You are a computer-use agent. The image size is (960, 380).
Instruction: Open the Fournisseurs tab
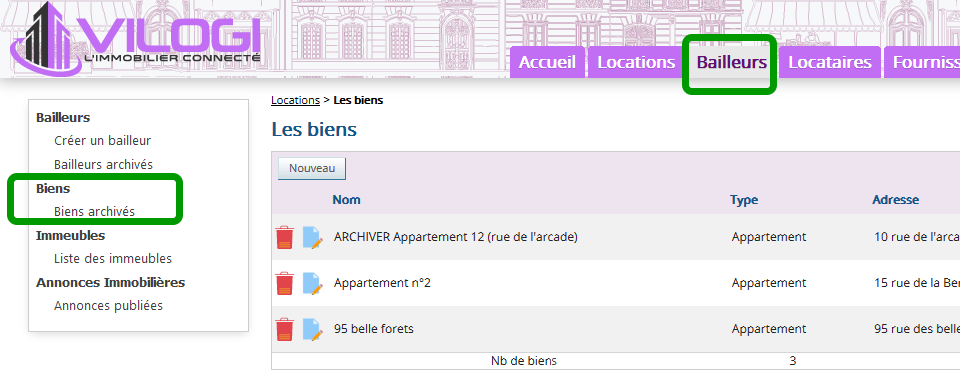[x=922, y=62]
